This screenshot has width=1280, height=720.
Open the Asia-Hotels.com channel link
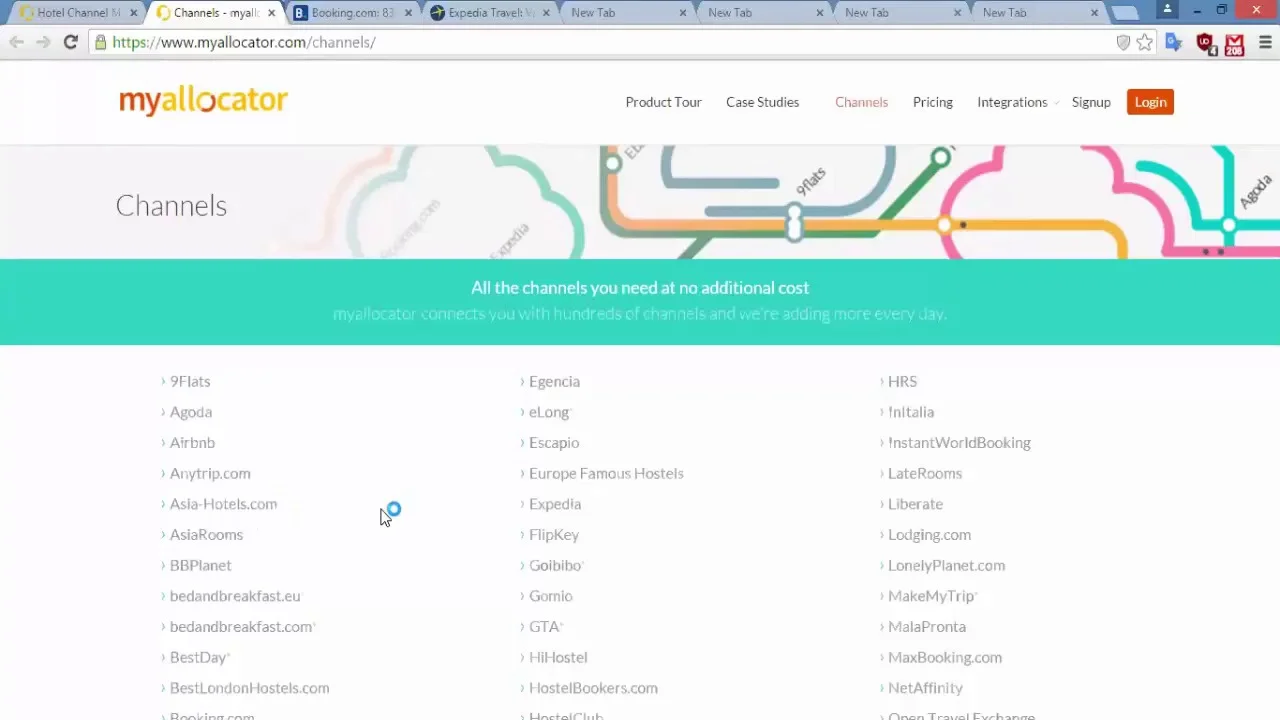(223, 504)
